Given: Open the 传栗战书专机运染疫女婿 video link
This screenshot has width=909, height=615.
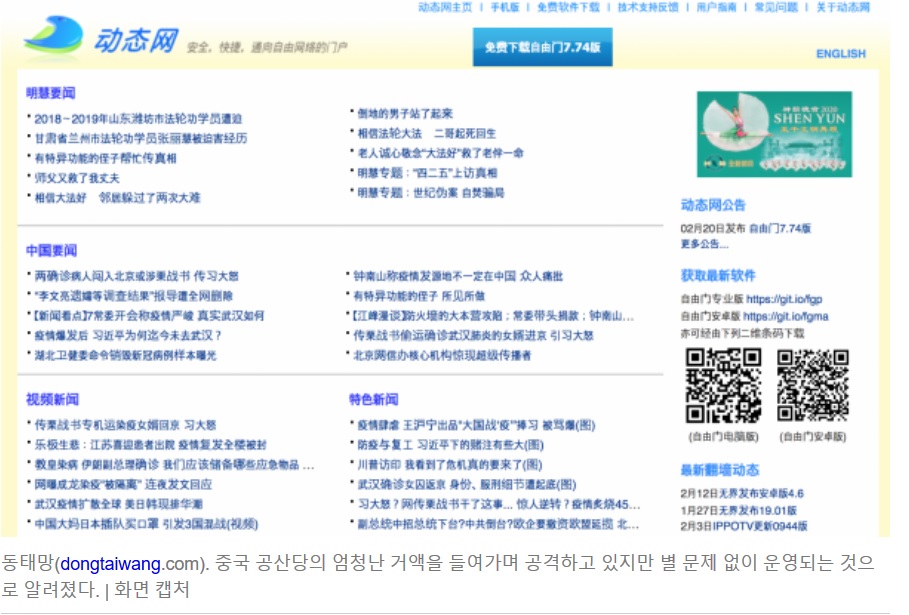Looking at the screenshot, I should [x=125, y=425].
